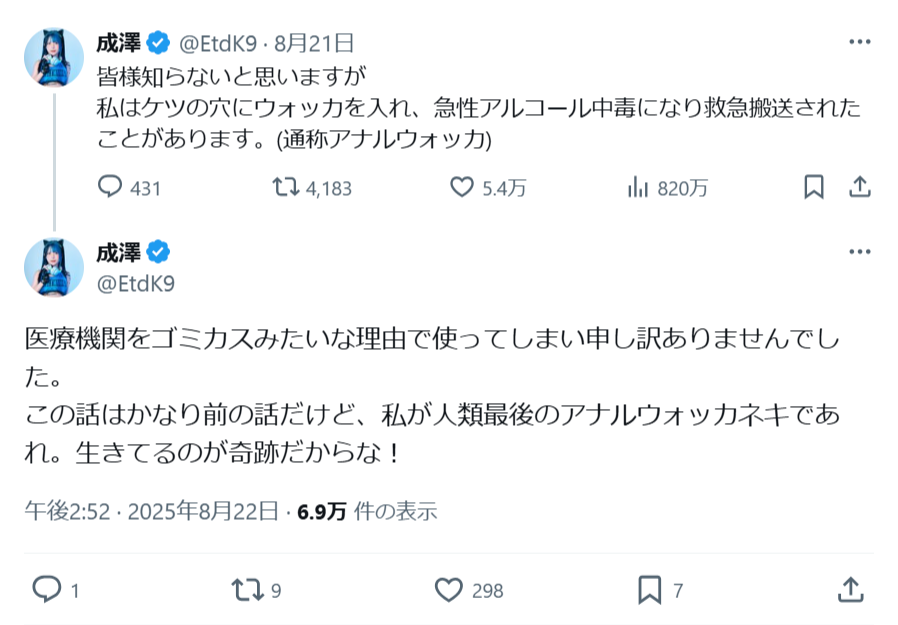Reply to the main tweet with 1 reply
The width and height of the screenshot is (898, 625).
(x=47, y=590)
